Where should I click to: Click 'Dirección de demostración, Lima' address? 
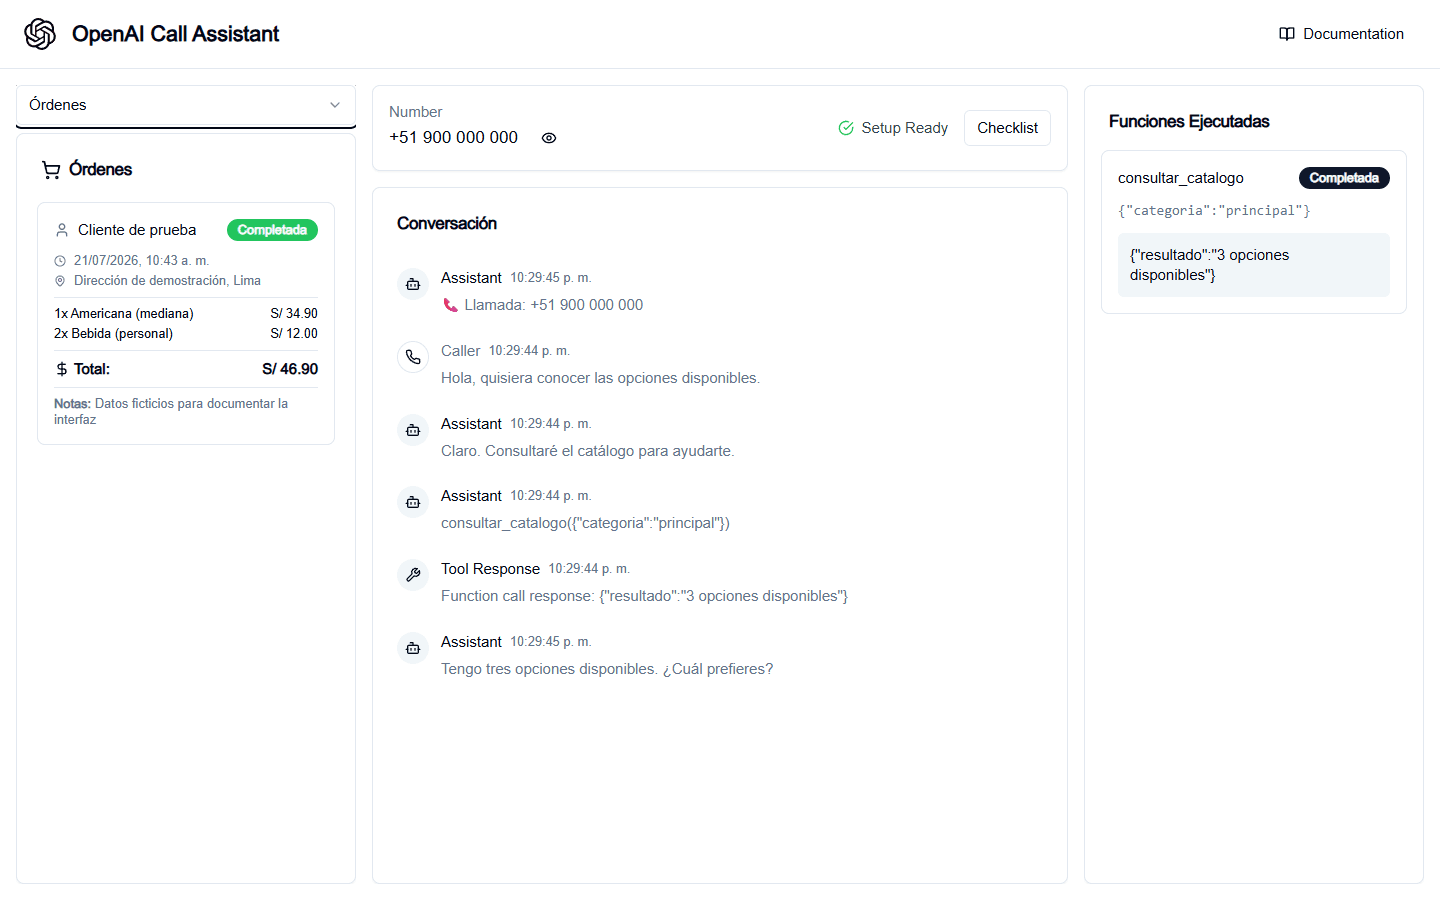point(167,281)
